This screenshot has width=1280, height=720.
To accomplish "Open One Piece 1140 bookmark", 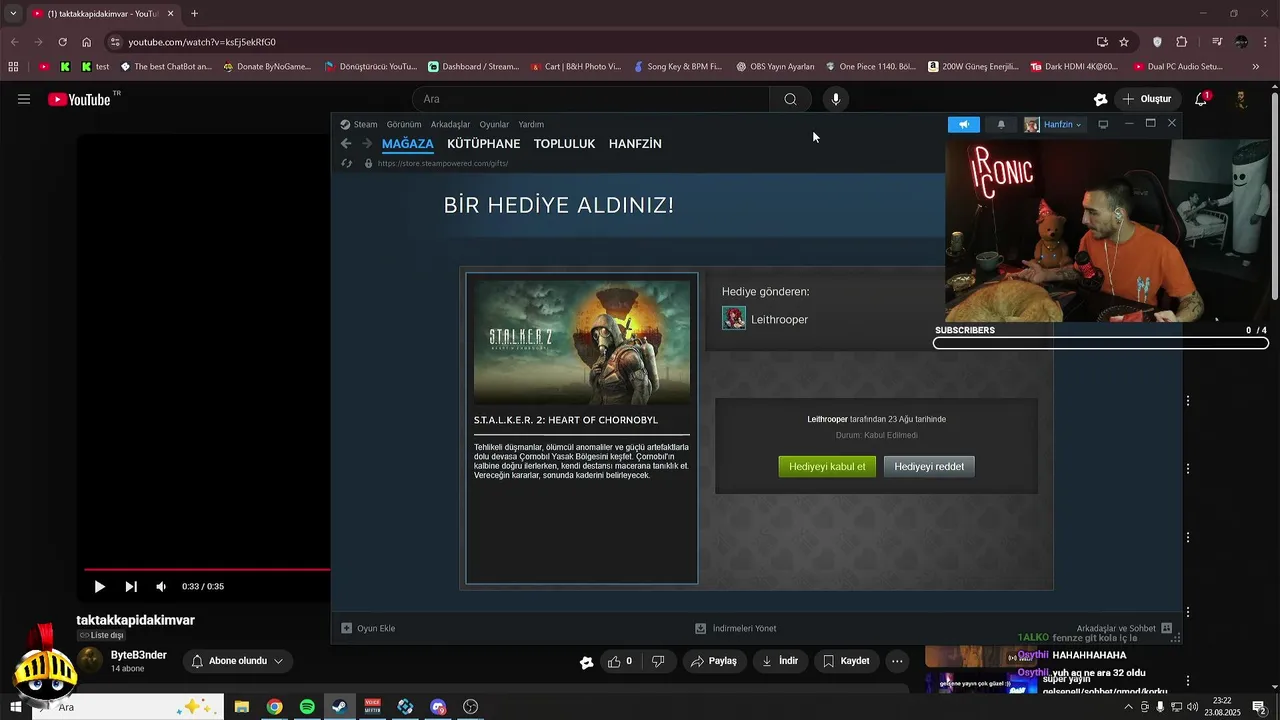I will 871,67.
